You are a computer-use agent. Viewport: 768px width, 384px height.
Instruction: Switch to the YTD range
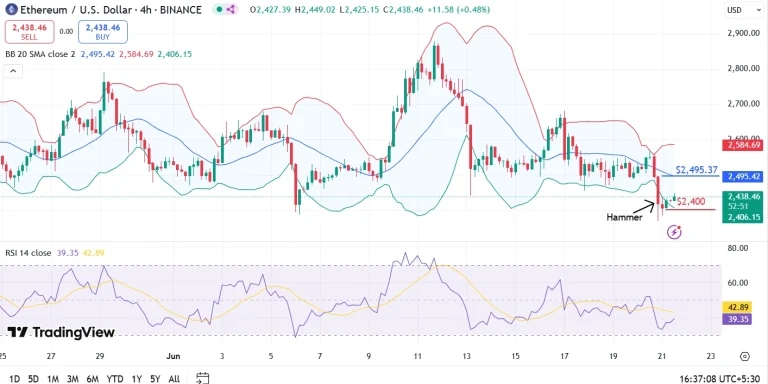pyautogui.click(x=115, y=379)
